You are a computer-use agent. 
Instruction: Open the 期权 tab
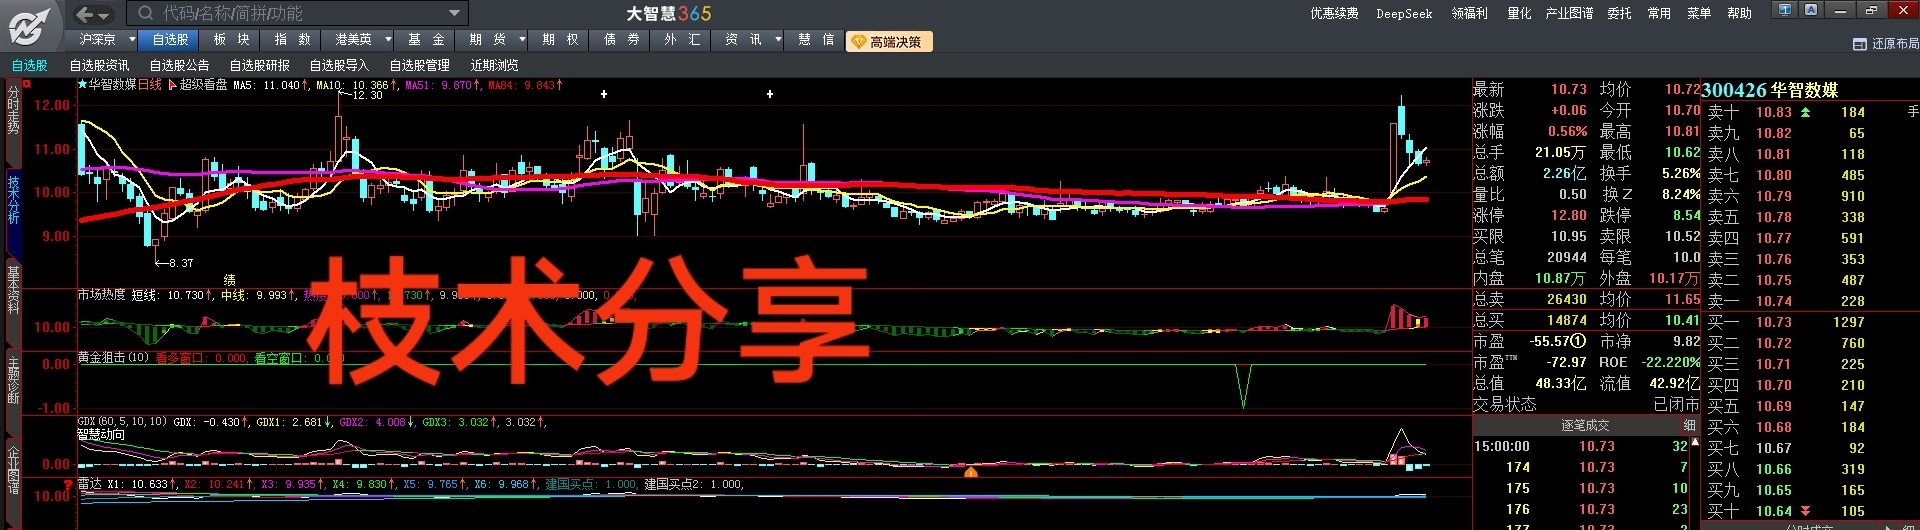click(560, 40)
